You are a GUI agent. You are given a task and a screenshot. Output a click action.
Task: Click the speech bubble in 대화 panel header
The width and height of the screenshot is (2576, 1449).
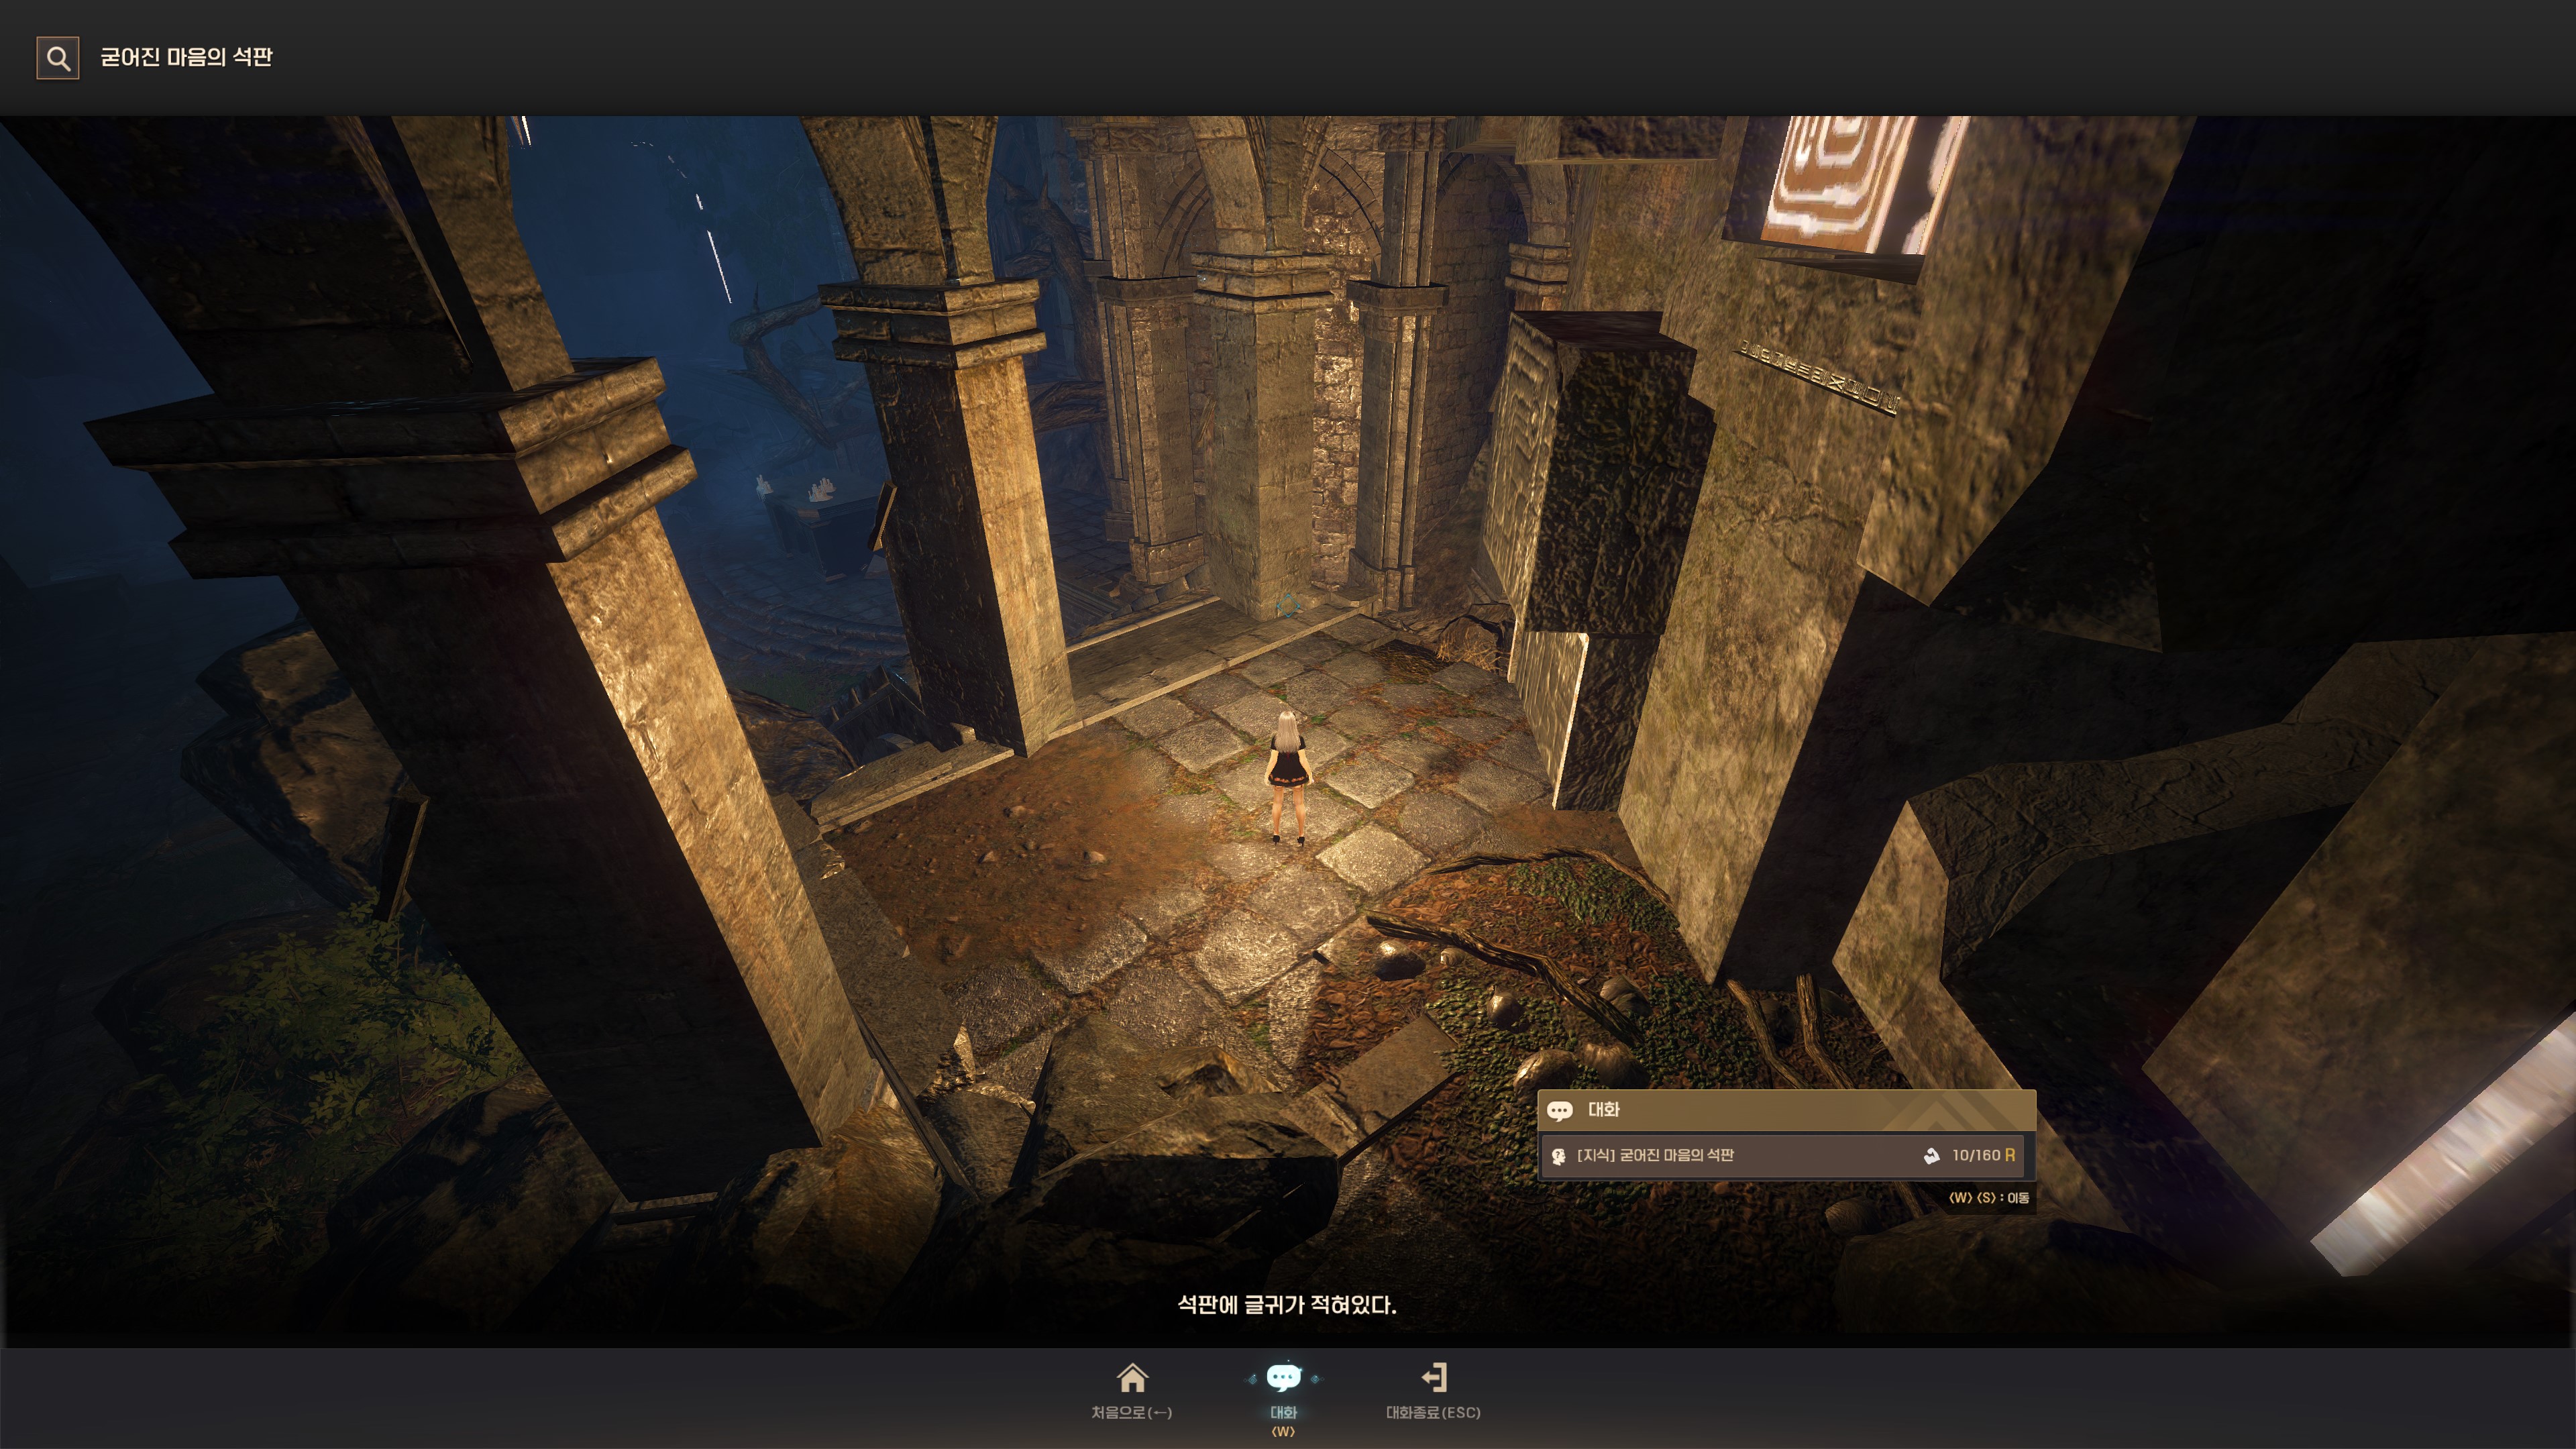pyautogui.click(x=1559, y=1110)
